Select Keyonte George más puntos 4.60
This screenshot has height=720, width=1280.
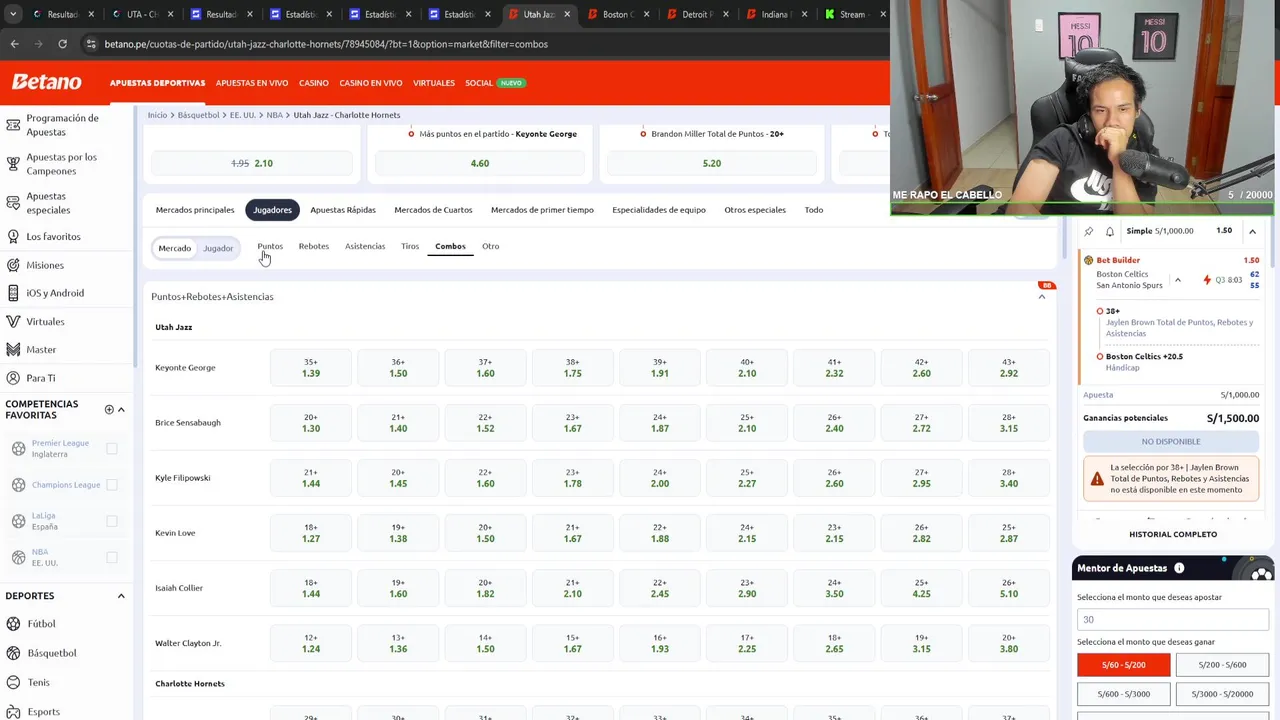(x=480, y=163)
